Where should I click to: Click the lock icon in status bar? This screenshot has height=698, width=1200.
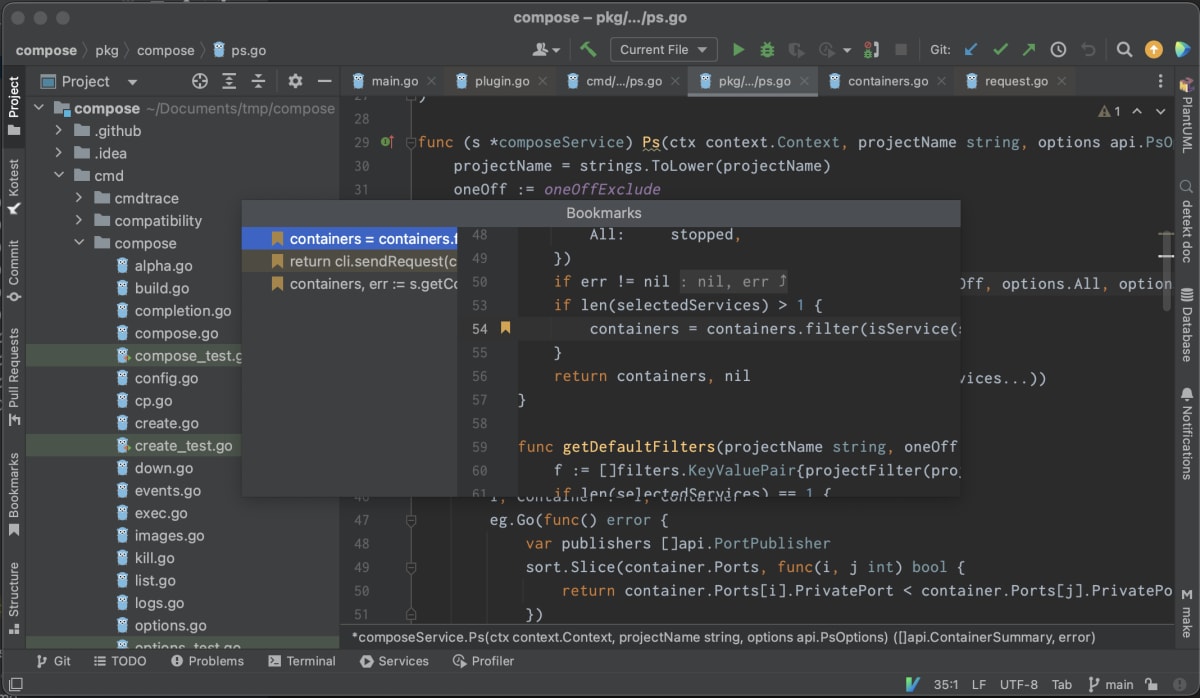1153,684
